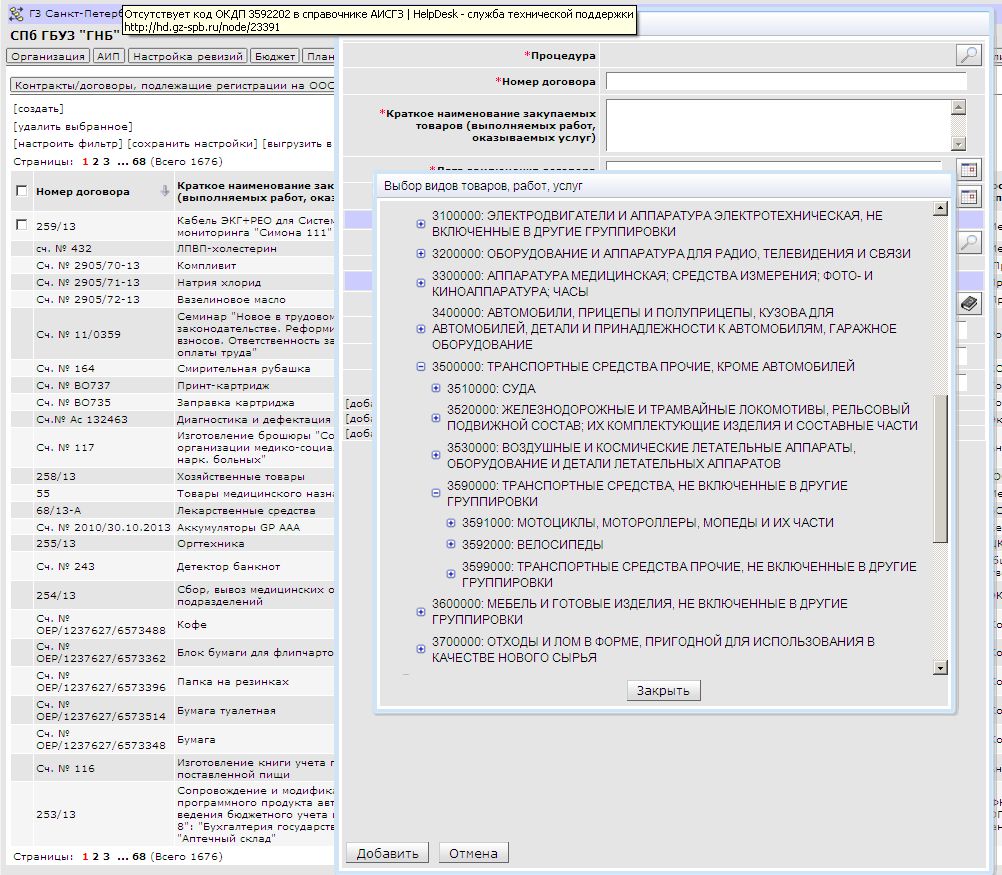Go to page 3 in the bottom pagination

click(x=106, y=856)
